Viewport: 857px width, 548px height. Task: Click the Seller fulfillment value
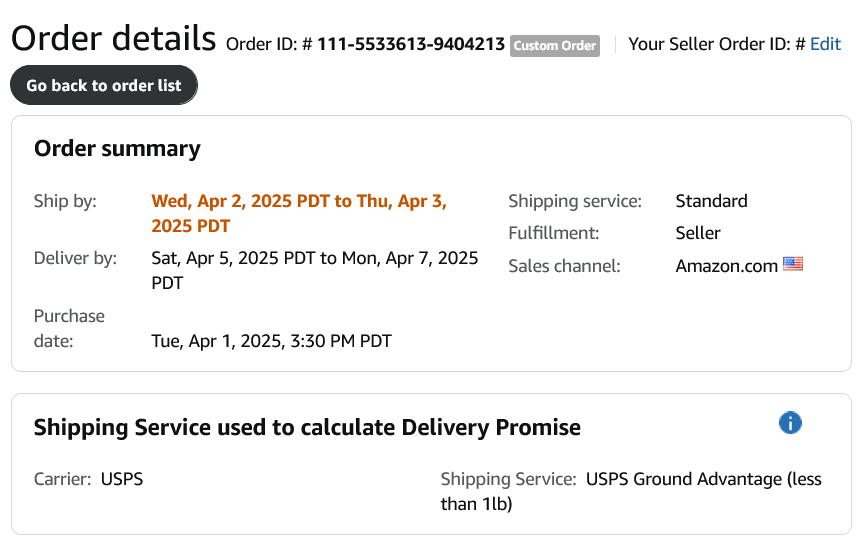click(x=697, y=233)
